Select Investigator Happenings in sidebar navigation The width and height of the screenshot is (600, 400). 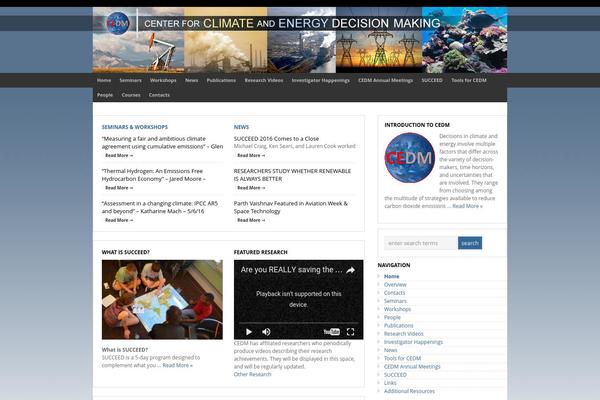(413, 342)
